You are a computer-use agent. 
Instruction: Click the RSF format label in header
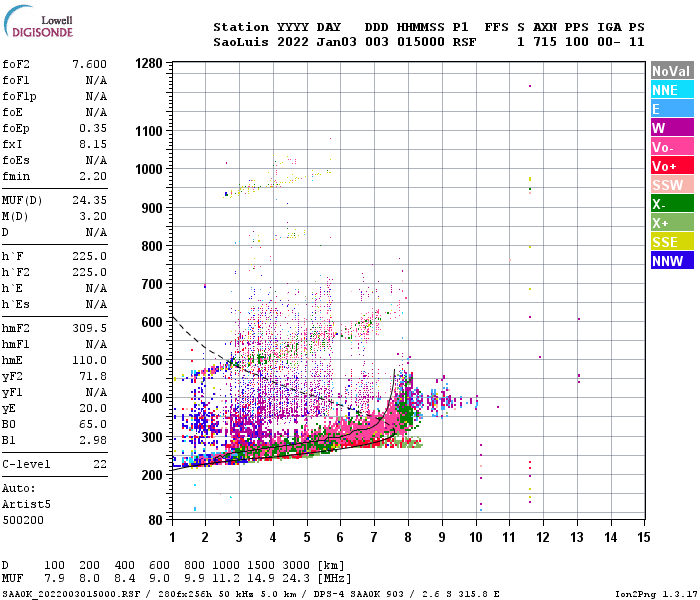(464, 42)
